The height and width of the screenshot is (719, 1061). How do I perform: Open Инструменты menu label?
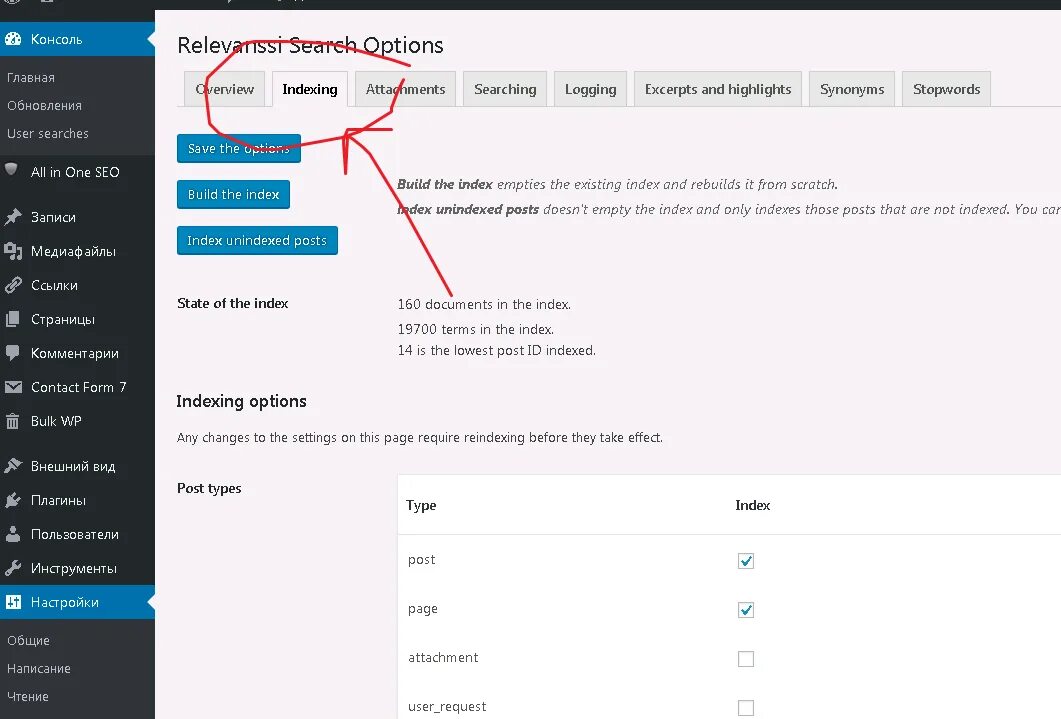[x=74, y=568]
